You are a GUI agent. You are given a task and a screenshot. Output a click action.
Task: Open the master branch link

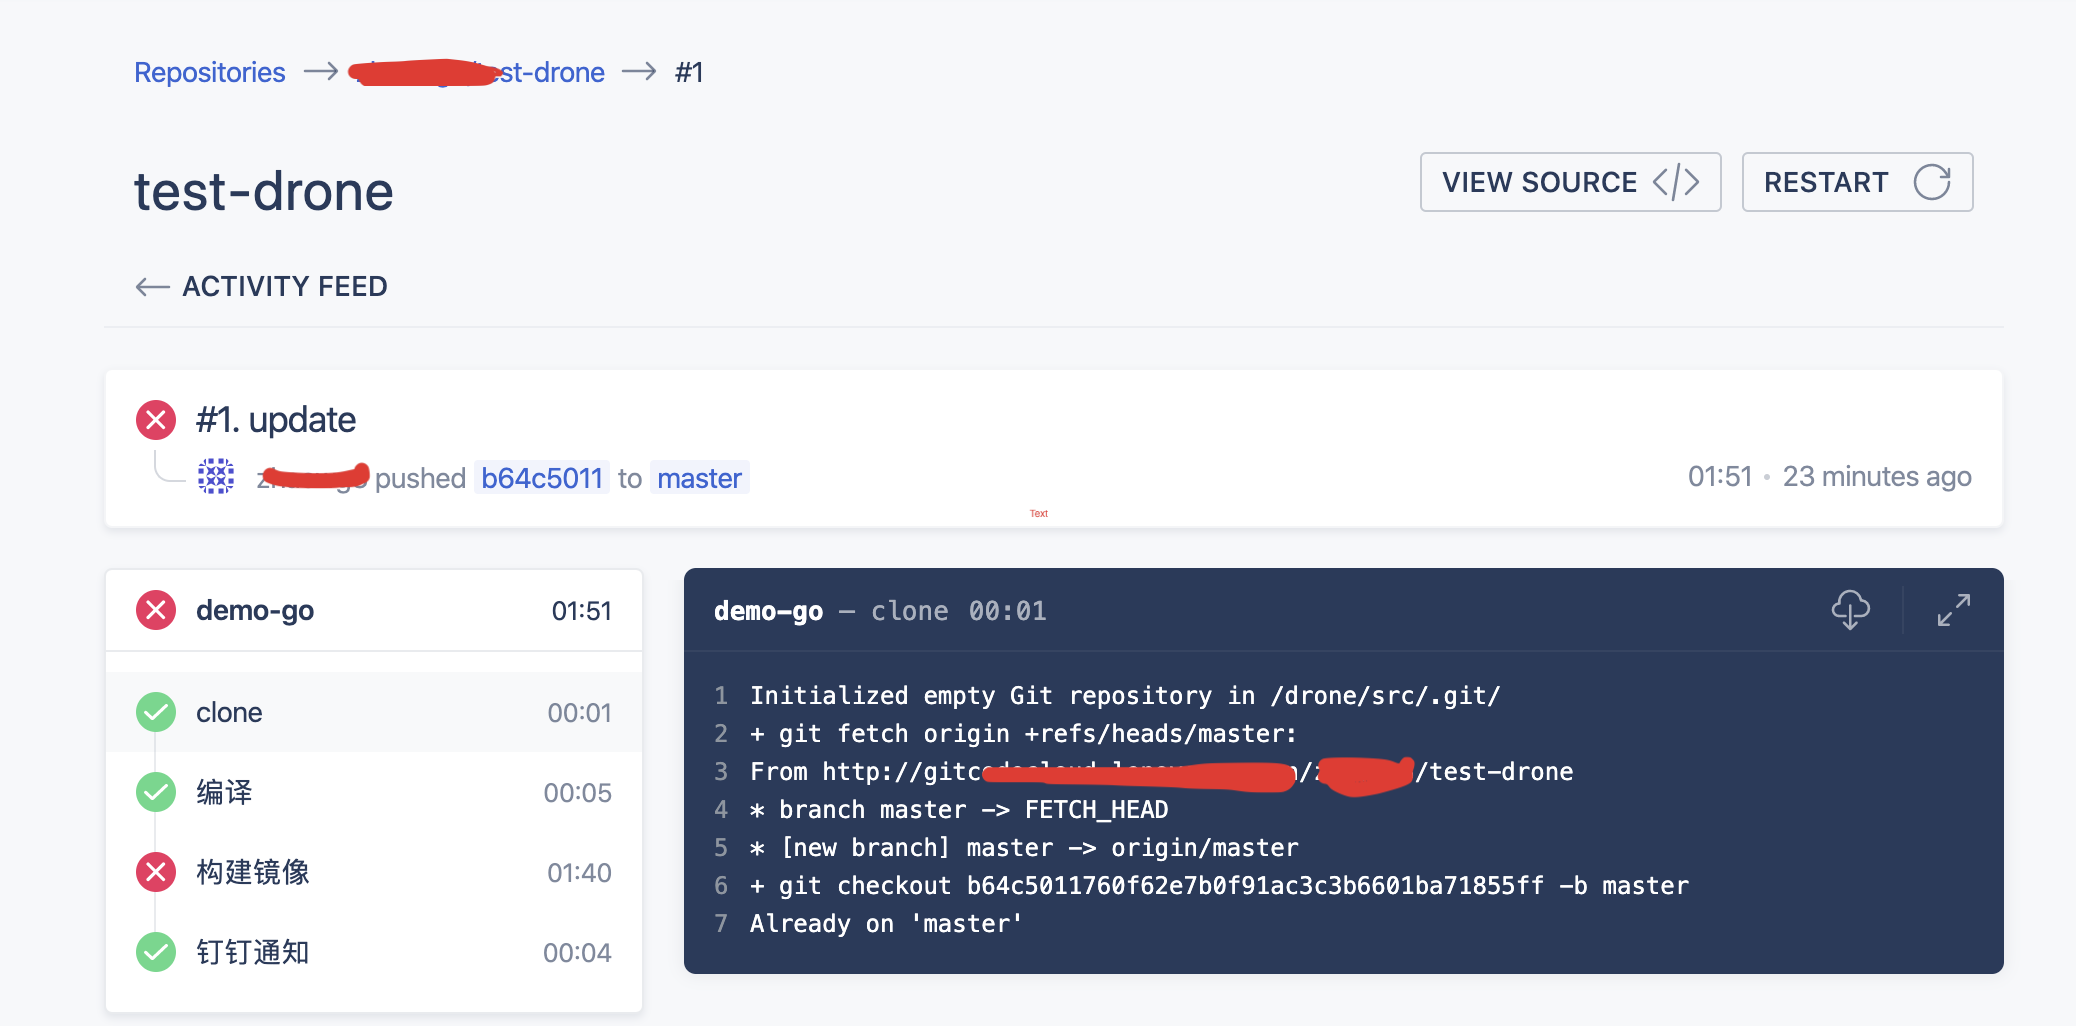[x=699, y=478]
